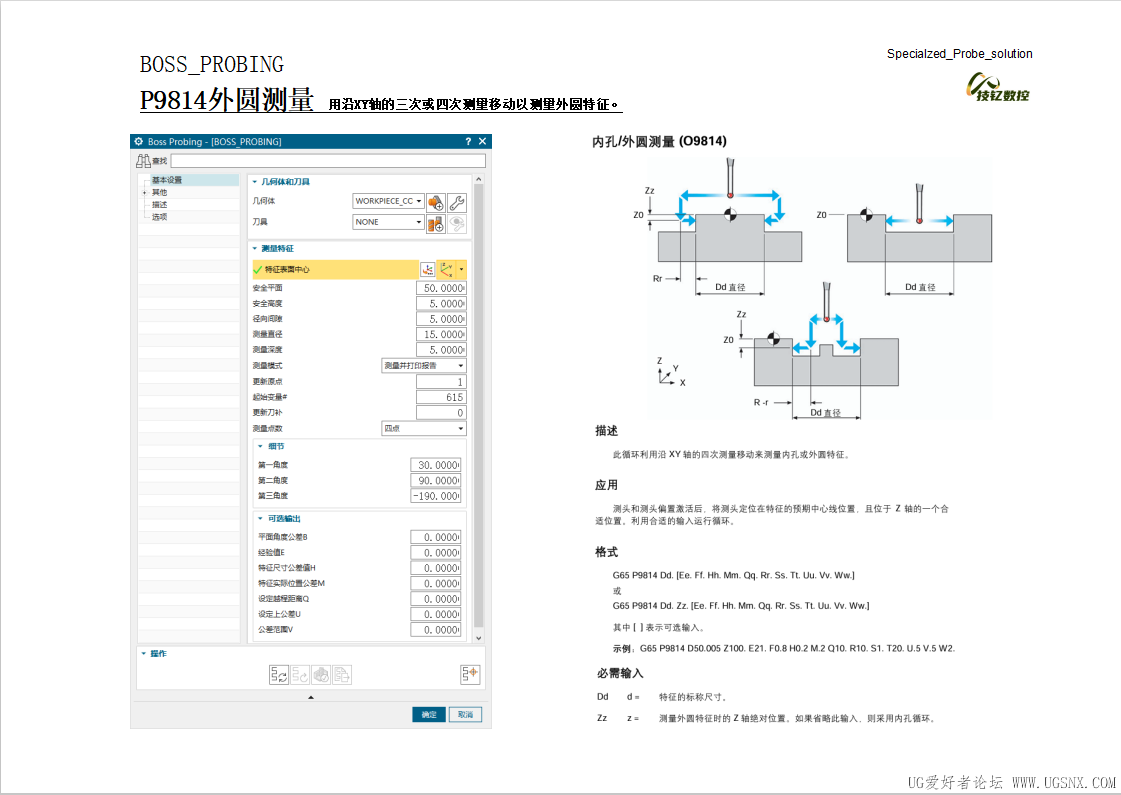Click the Verify tool path icon
Viewport: 1121px width, 795px height.
[321, 674]
